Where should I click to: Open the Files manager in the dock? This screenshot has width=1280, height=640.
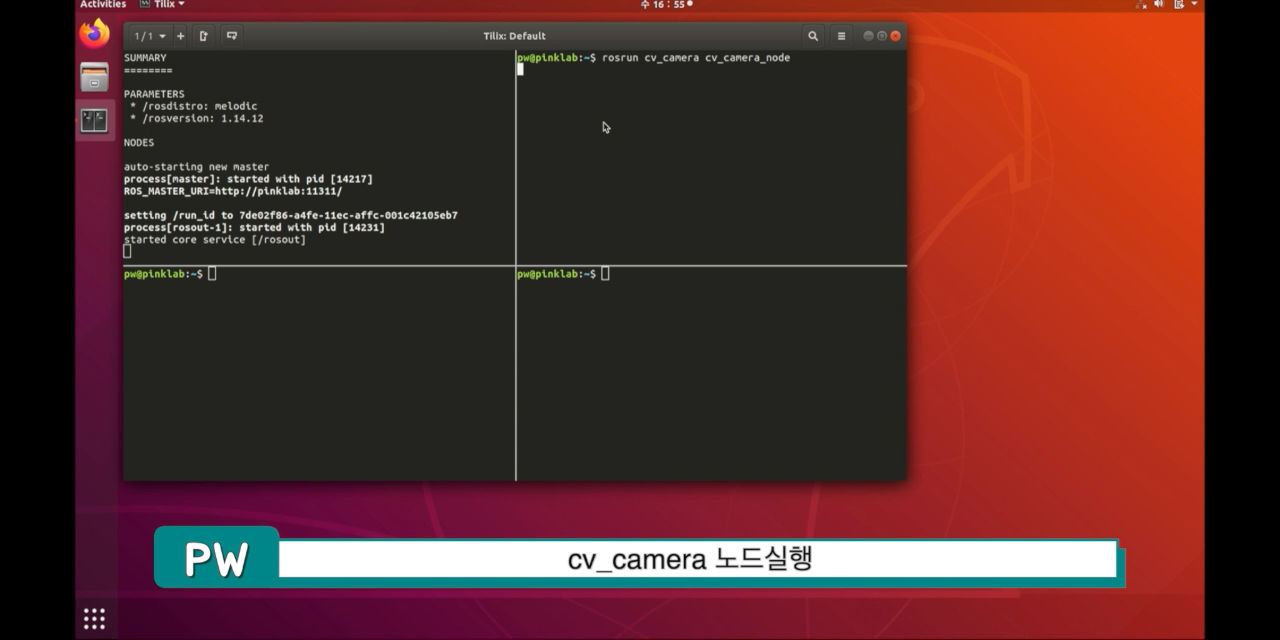(95, 77)
